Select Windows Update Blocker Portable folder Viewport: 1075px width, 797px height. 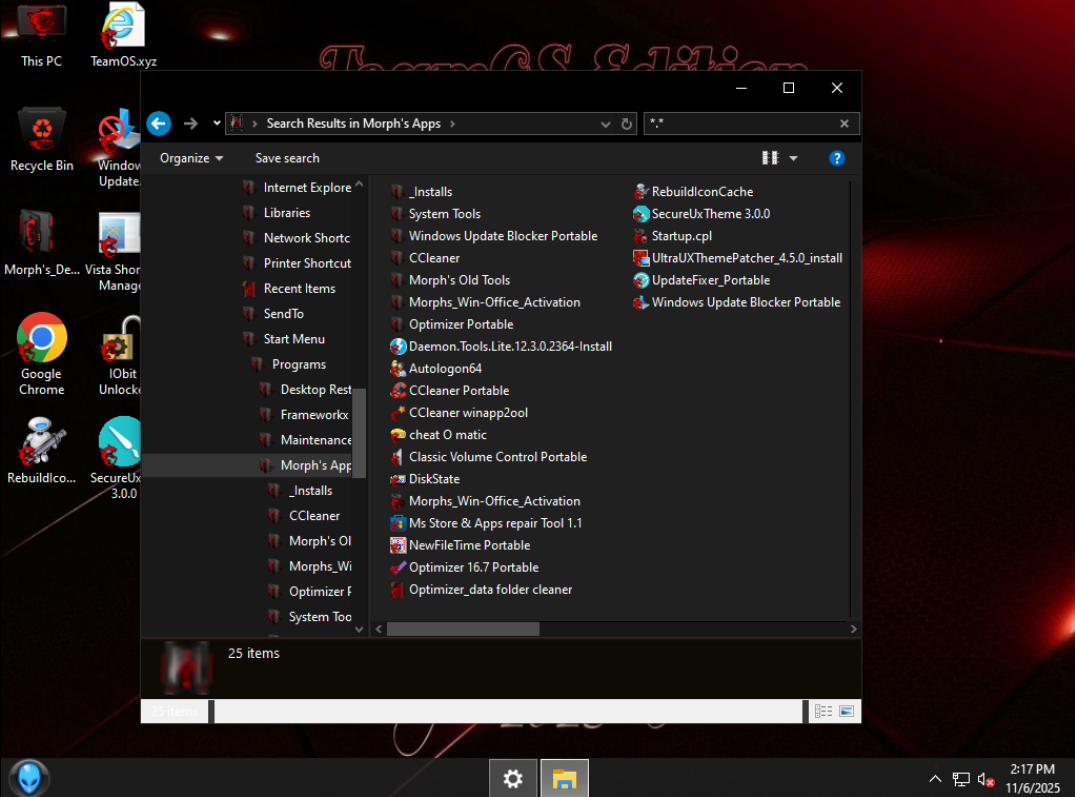(503, 236)
